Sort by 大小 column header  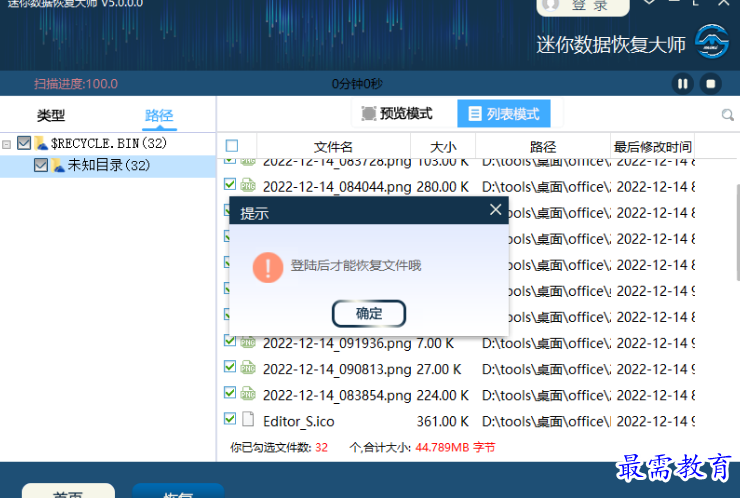pos(443,147)
